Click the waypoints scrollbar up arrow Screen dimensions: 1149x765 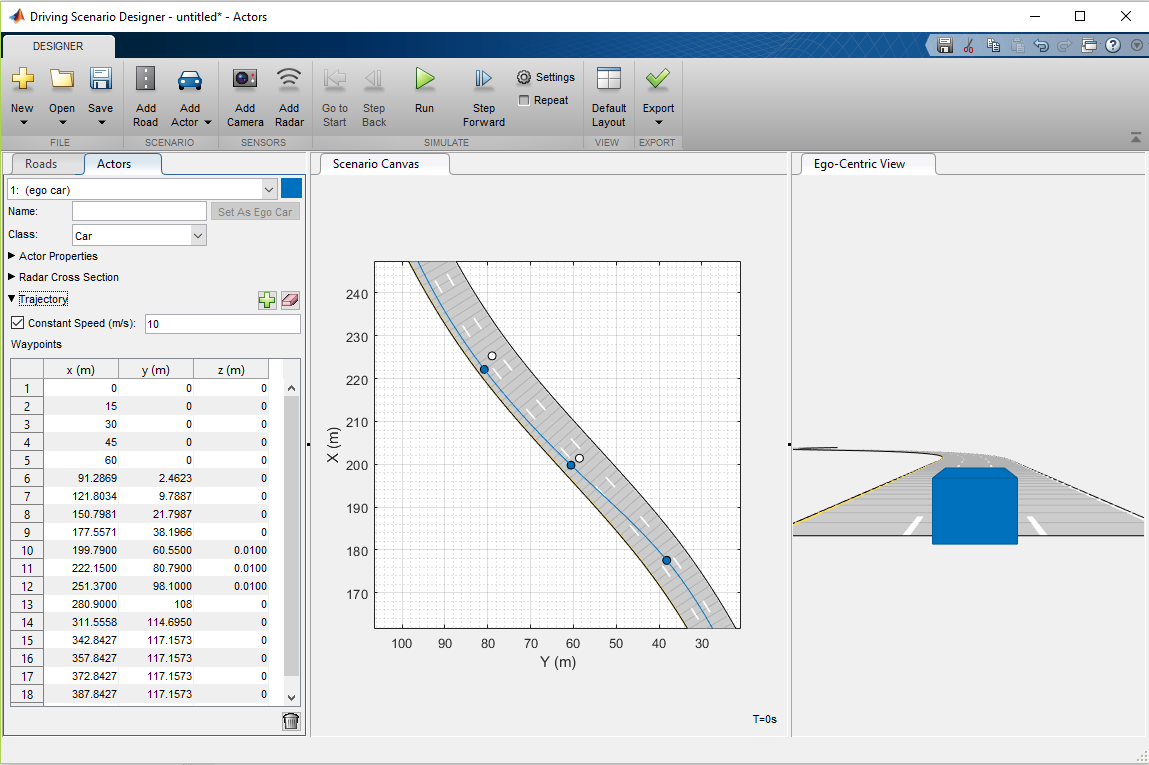[292, 388]
